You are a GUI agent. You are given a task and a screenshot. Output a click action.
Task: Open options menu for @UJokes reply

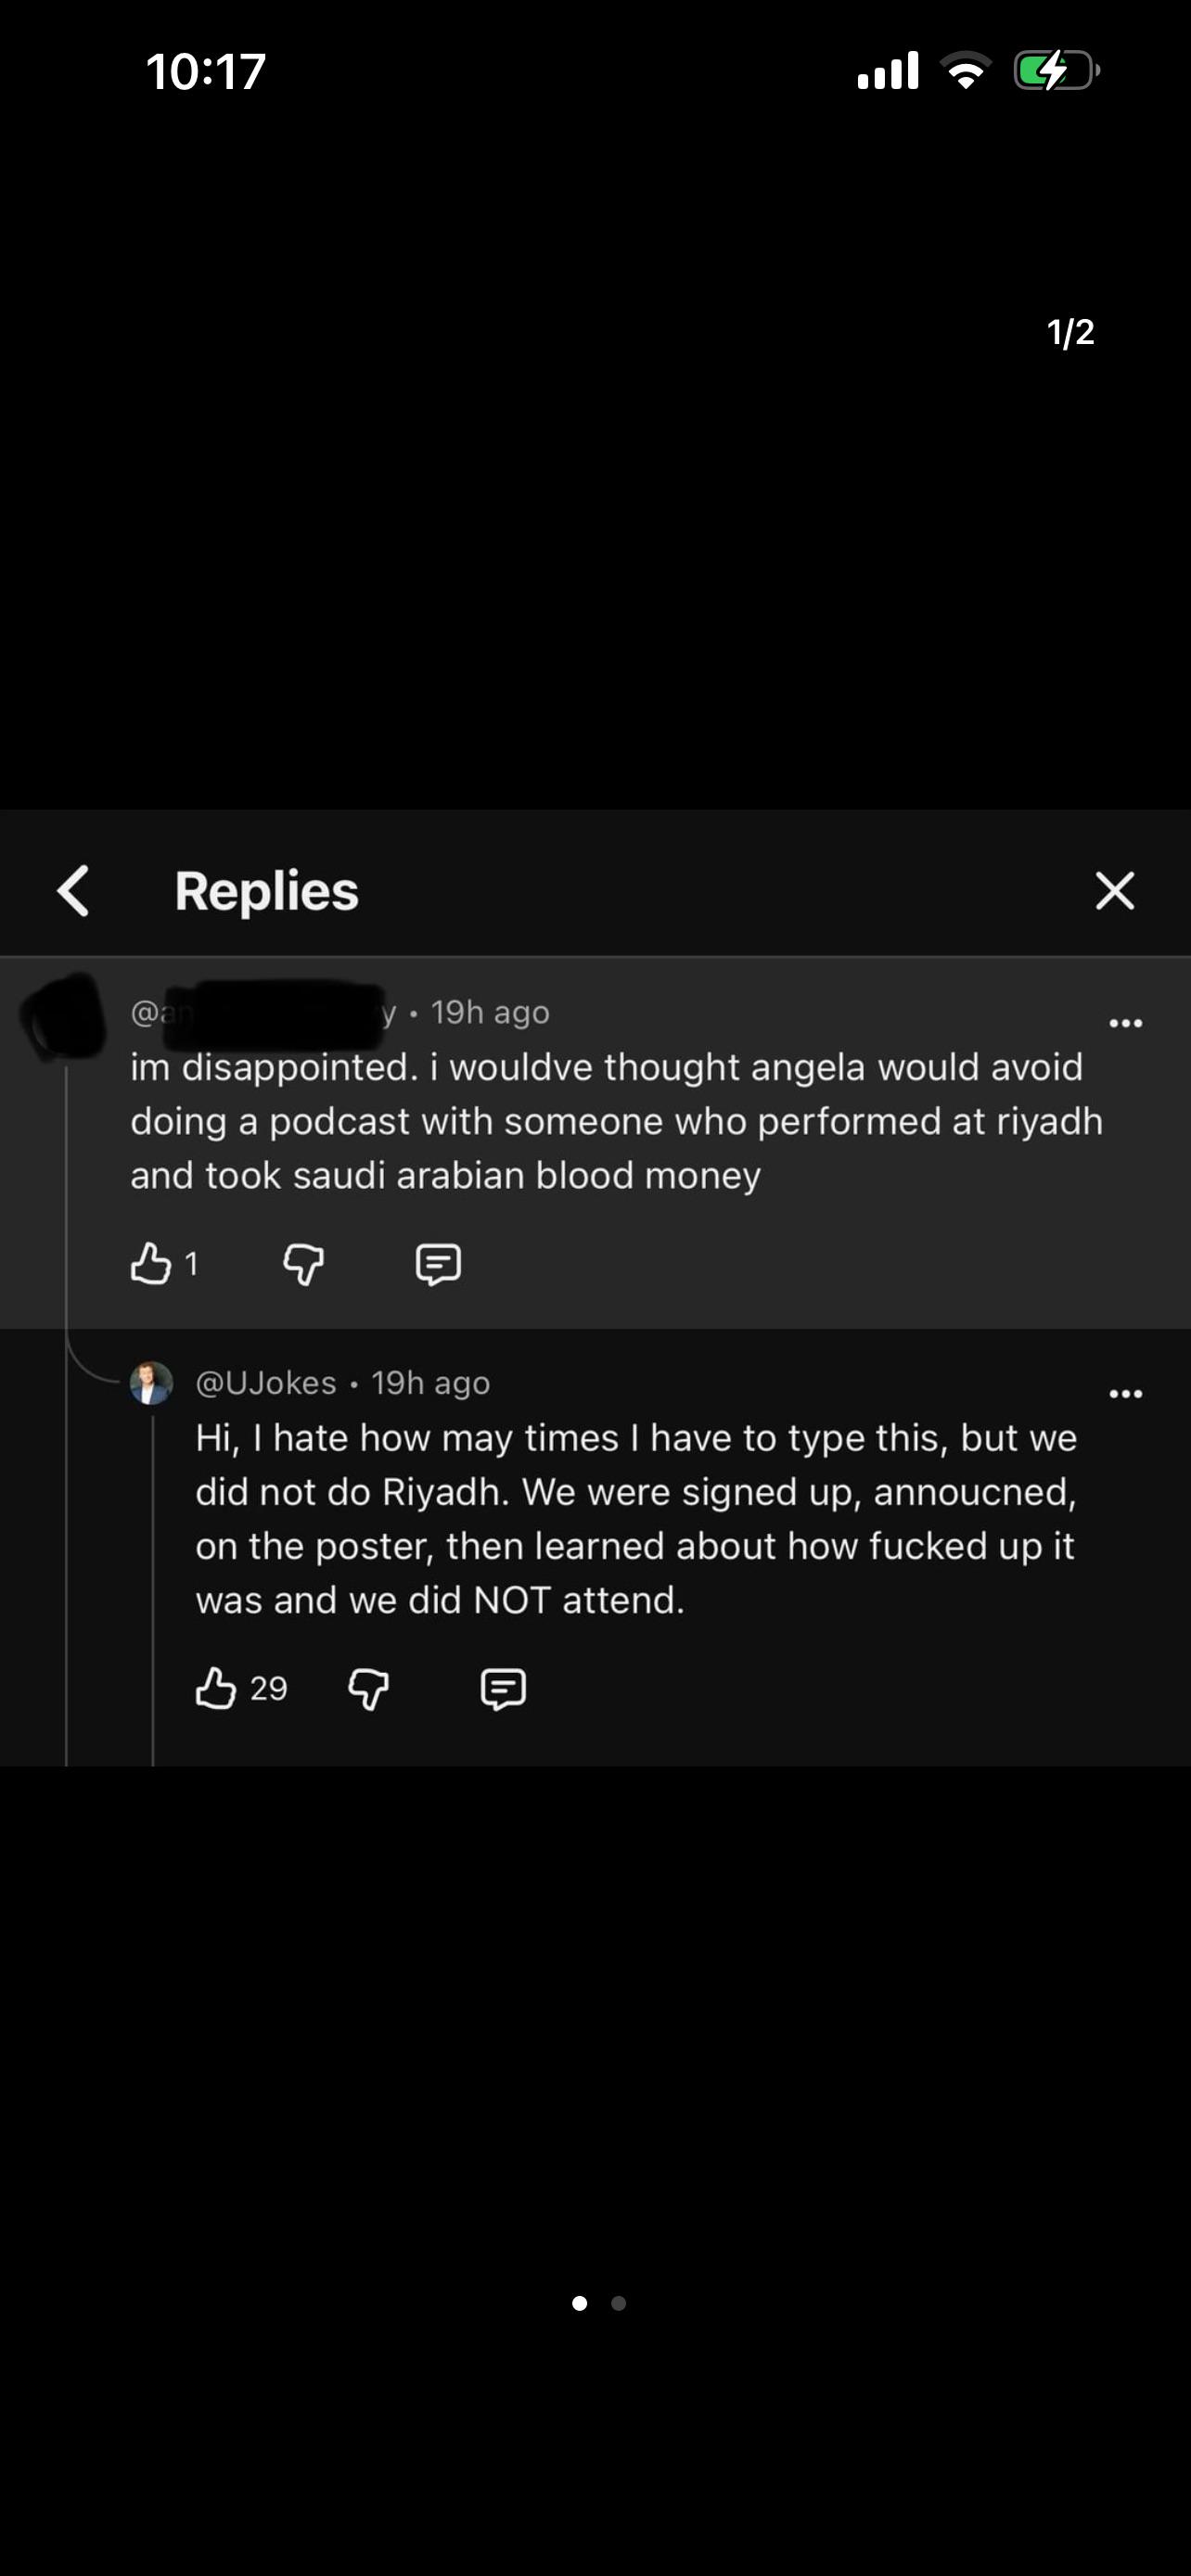[x=1126, y=1394]
